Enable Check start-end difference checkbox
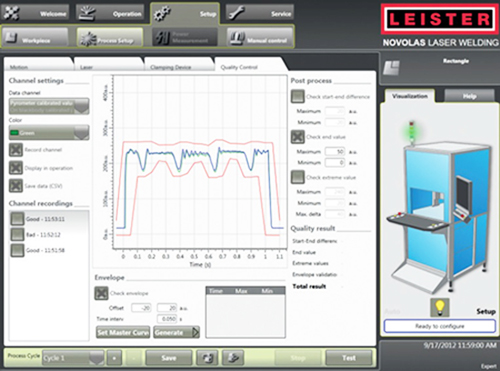 (298, 96)
